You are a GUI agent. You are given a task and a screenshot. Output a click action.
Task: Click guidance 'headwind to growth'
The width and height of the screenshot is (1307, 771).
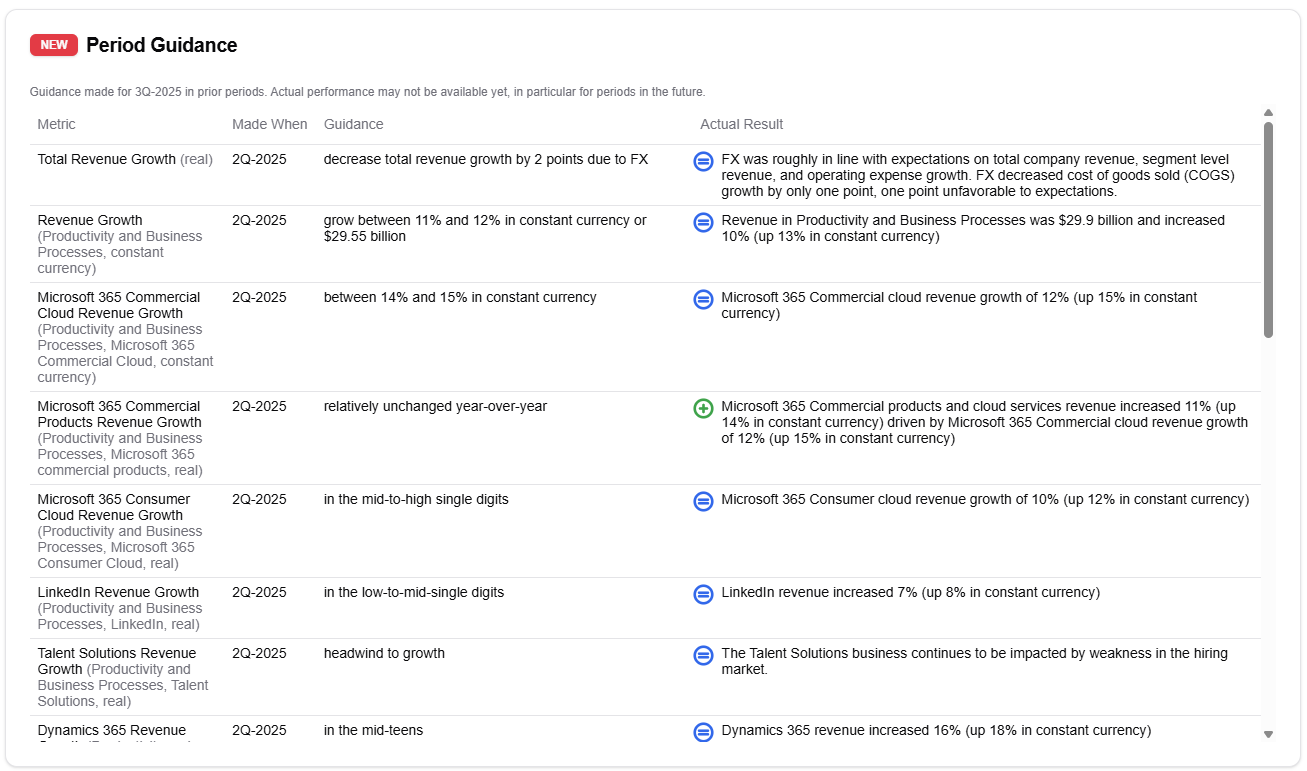384,653
